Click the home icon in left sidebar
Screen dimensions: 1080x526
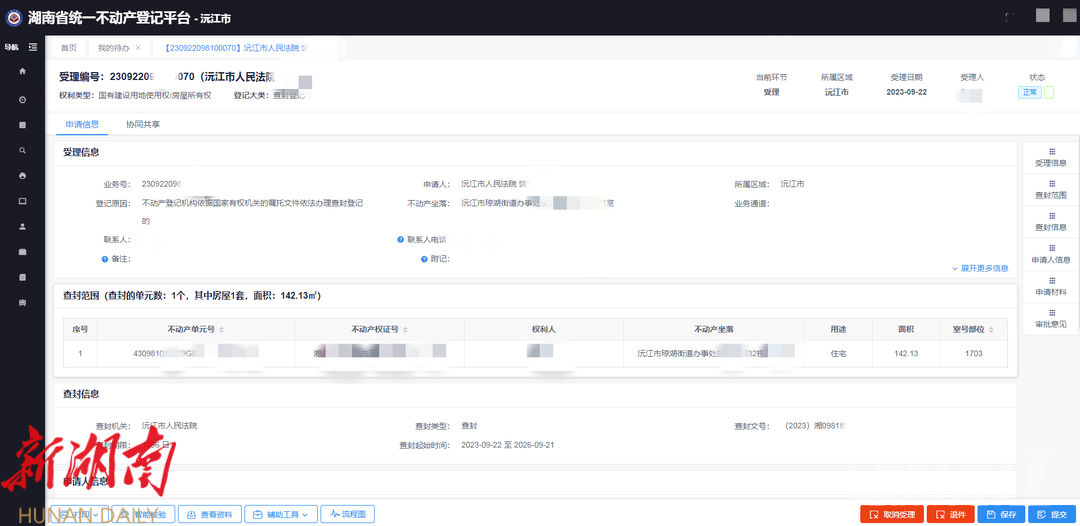22,72
